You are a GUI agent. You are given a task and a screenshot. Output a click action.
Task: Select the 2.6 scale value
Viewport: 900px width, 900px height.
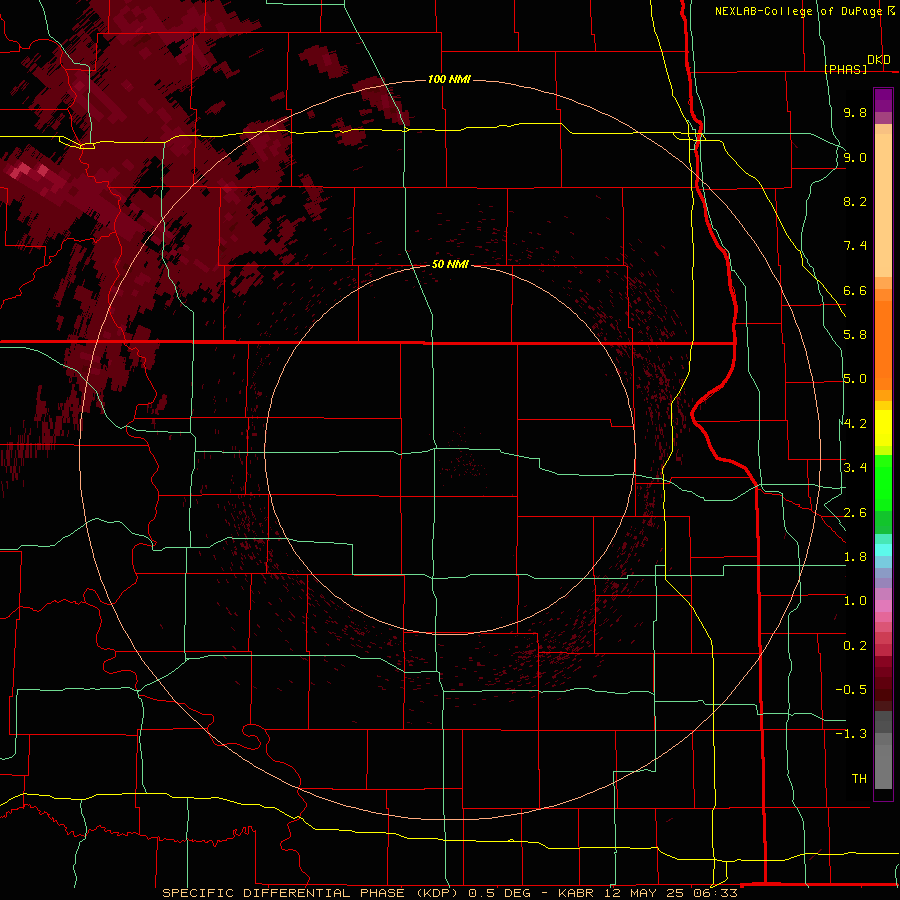(855, 513)
